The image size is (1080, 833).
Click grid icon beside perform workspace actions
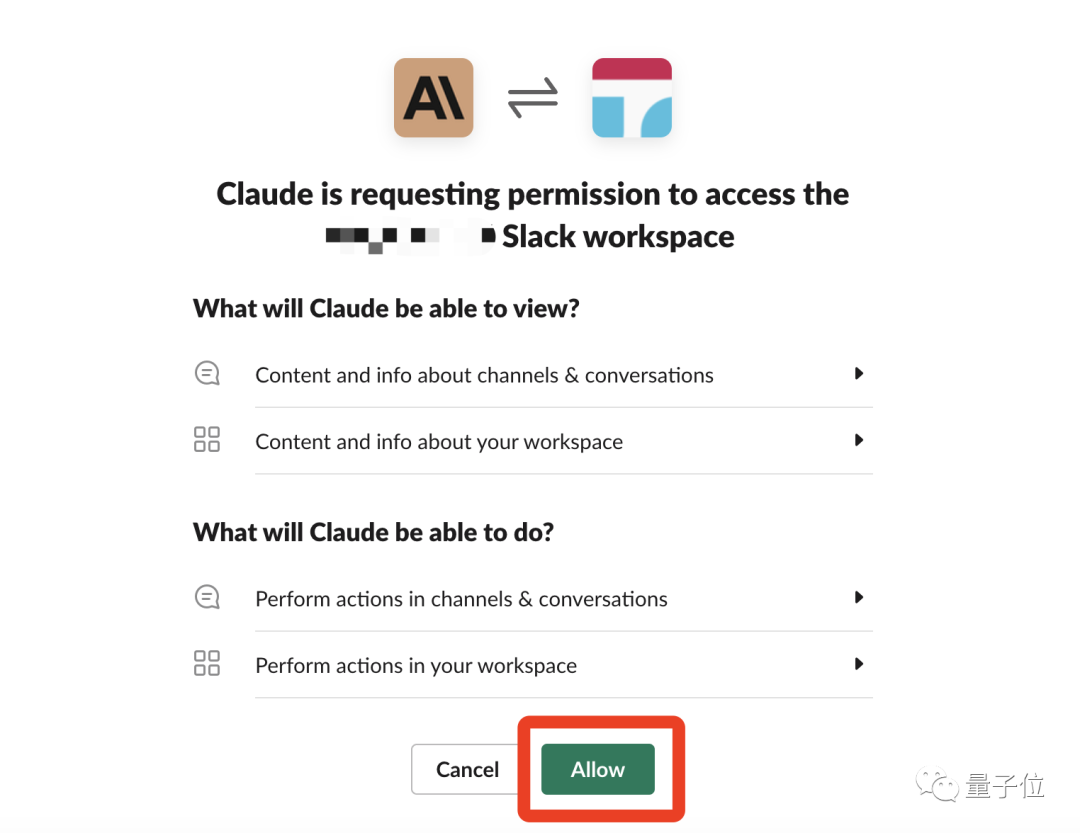coord(206,664)
